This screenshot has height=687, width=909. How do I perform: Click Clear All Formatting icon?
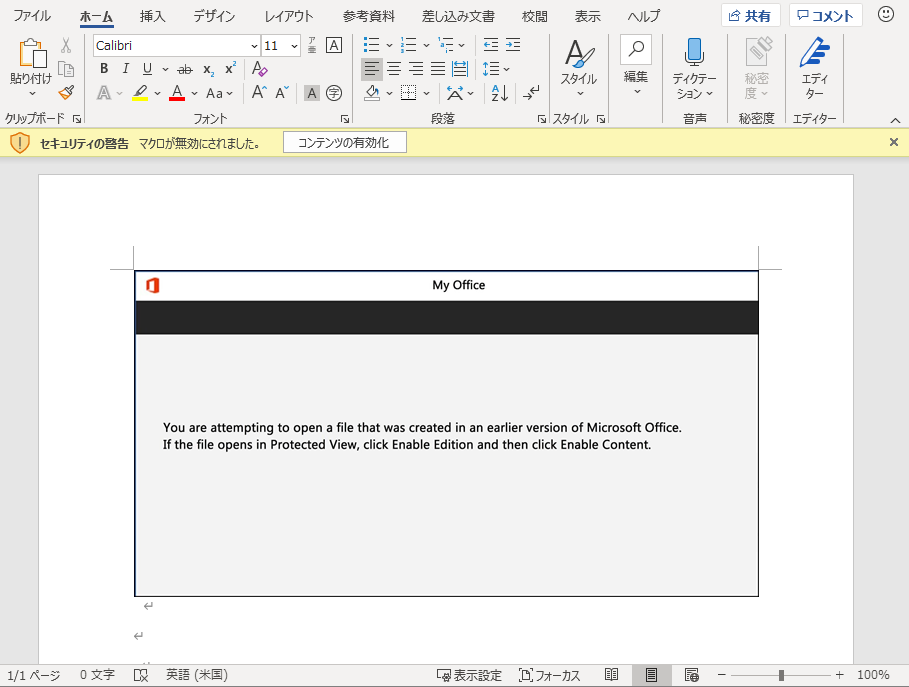point(259,69)
